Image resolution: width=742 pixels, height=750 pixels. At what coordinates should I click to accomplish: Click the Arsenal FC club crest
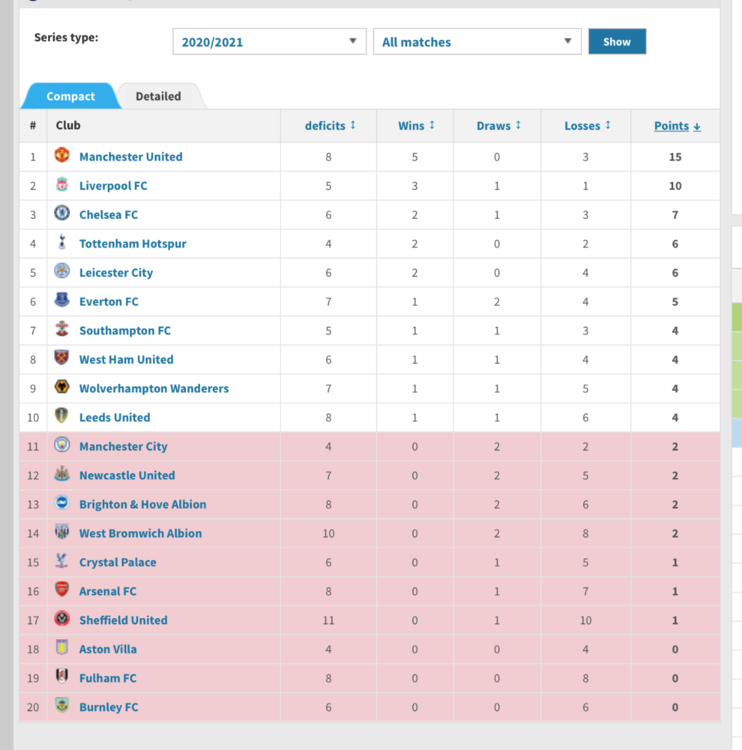pos(62,590)
